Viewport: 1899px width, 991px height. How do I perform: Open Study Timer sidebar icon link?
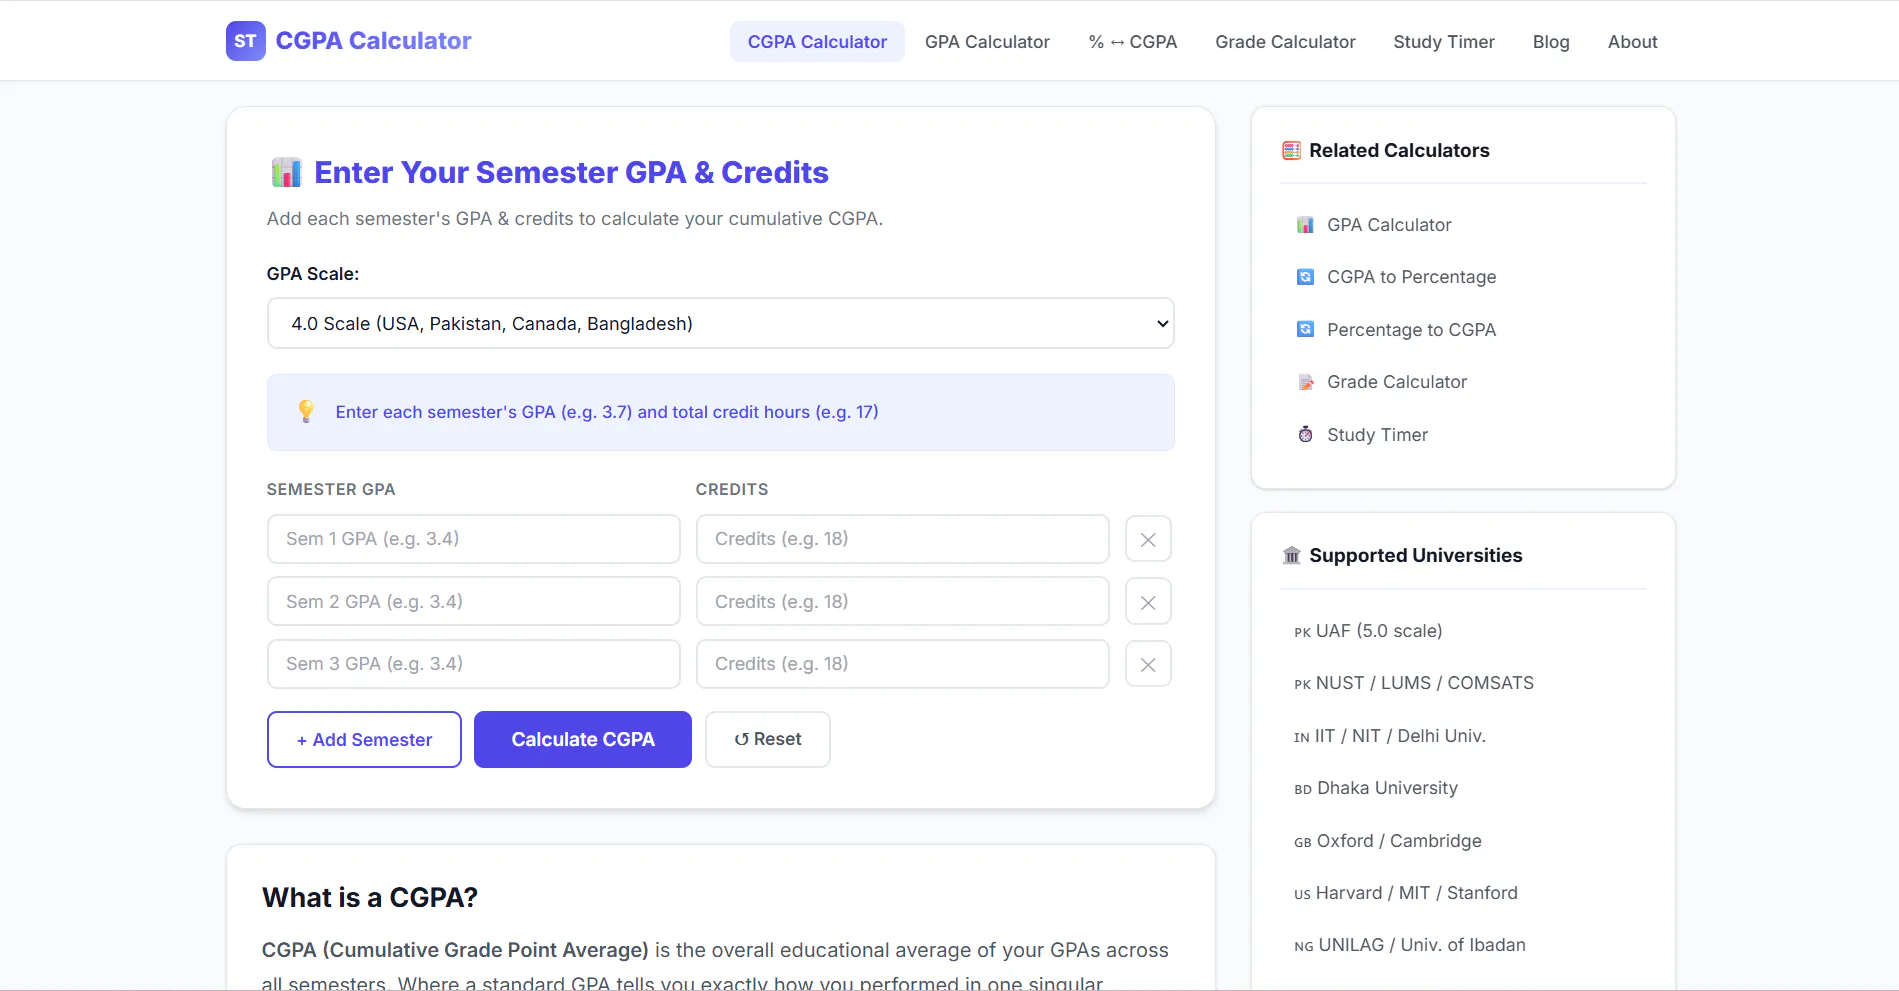[x=1305, y=434]
